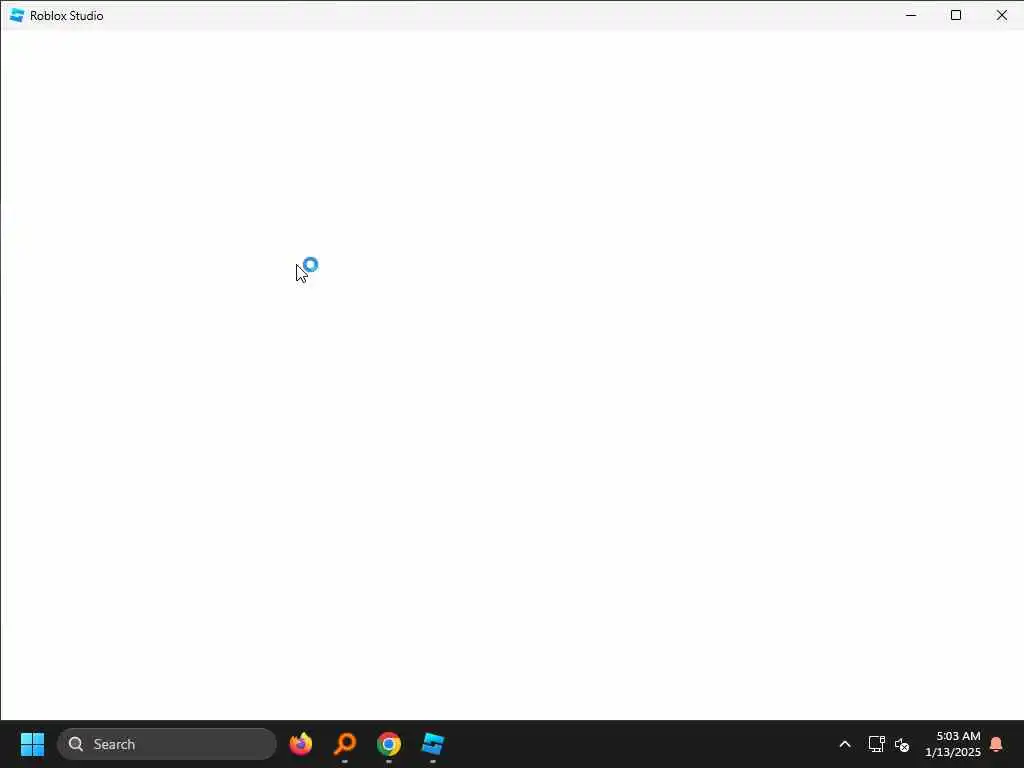
Task: Open the orange magnifier app in taskbar
Action: click(x=345, y=744)
